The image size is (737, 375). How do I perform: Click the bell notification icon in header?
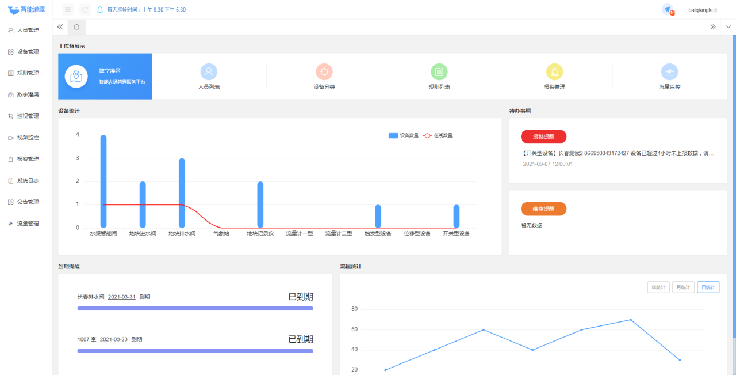click(100, 9)
